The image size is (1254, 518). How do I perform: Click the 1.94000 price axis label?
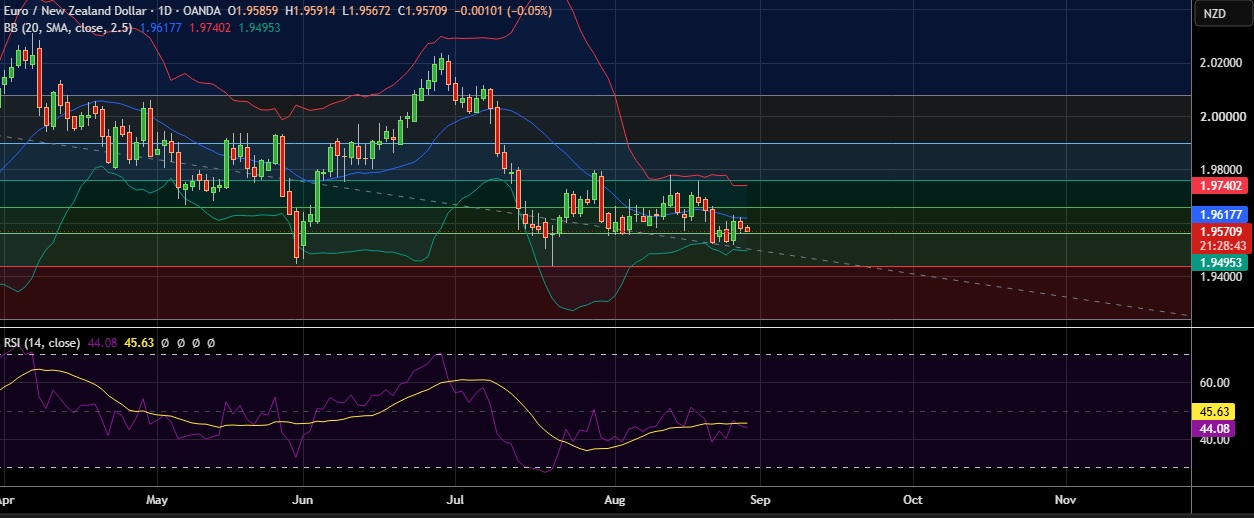pos(1220,278)
